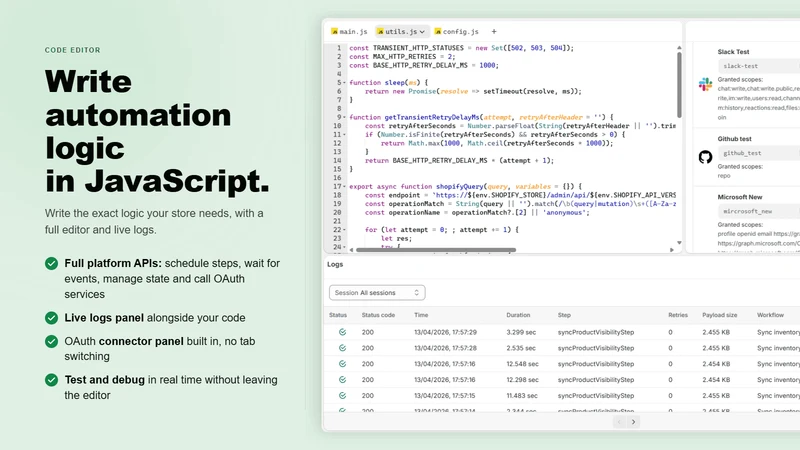This screenshot has height=450, width=800.
Task: Collapse the try block fold at line 24
Action: coord(344,247)
